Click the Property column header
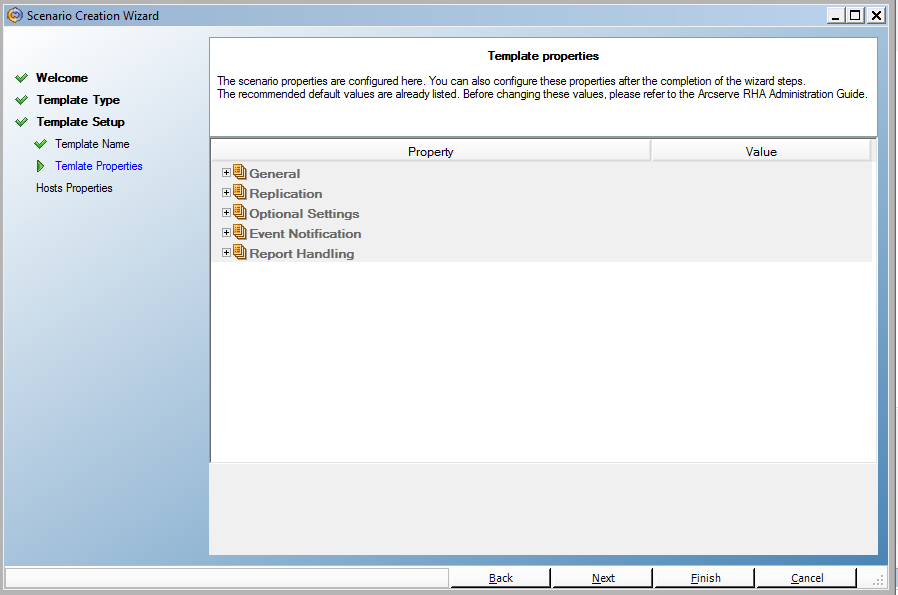This screenshot has height=595, width=898. (x=431, y=151)
